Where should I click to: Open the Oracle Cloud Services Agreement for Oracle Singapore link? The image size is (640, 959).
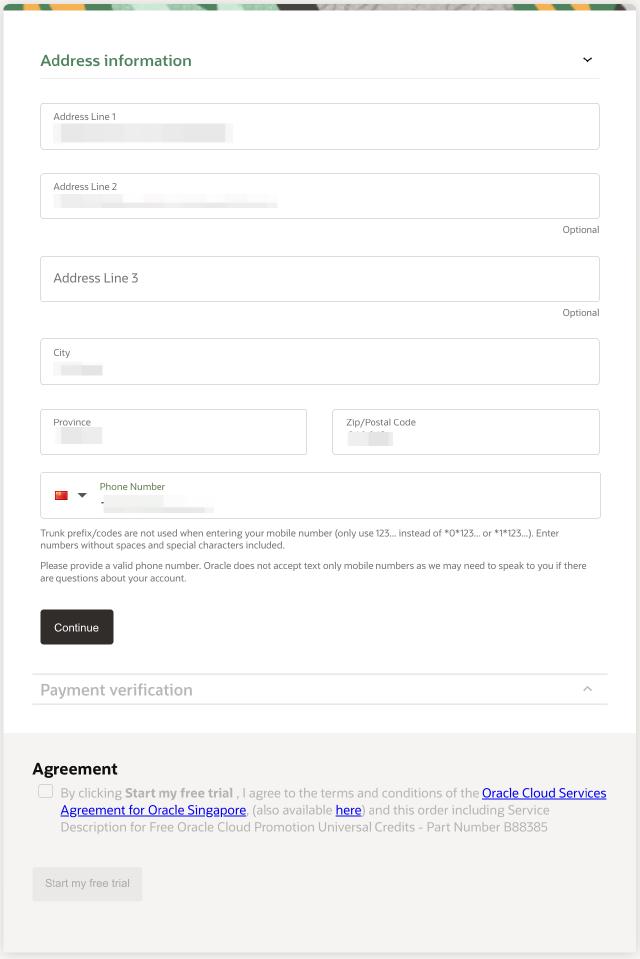543,793
